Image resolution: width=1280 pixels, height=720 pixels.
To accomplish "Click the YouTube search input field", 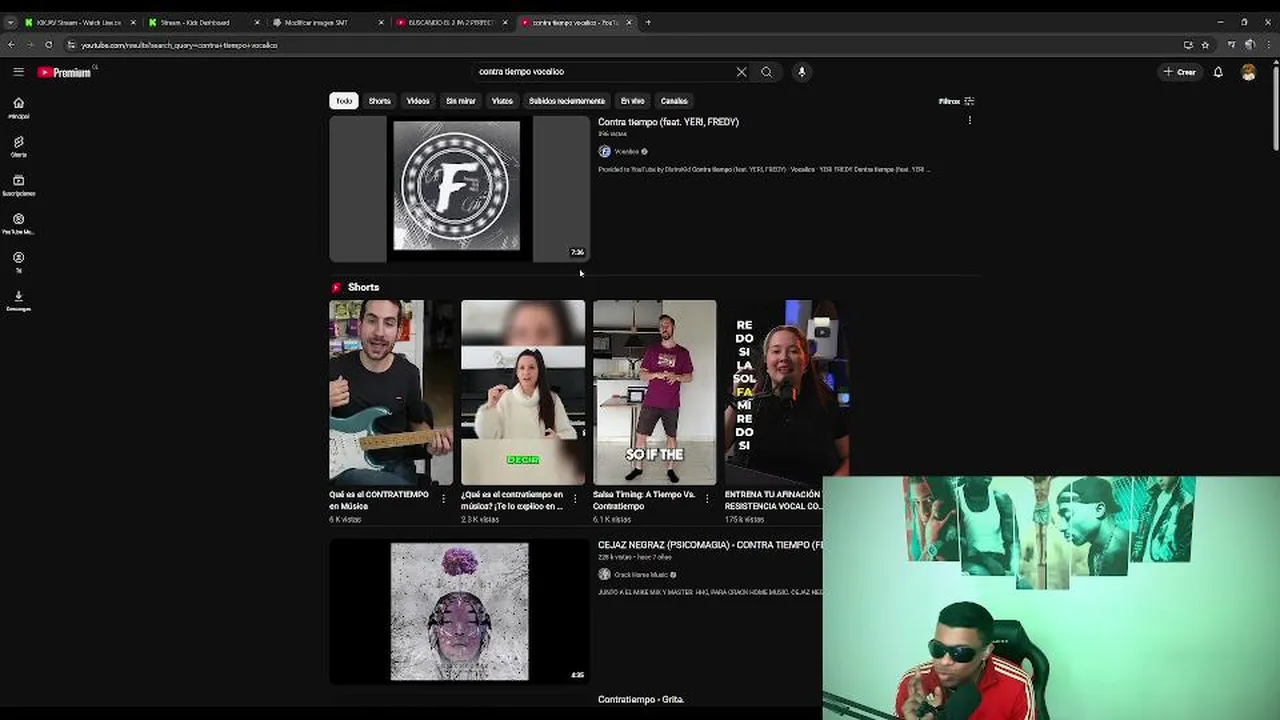I will tap(603, 72).
